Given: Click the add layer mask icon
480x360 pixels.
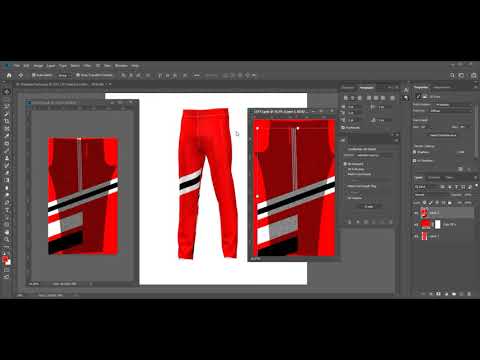Looking at the screenshot, I should tap(439, 294).
